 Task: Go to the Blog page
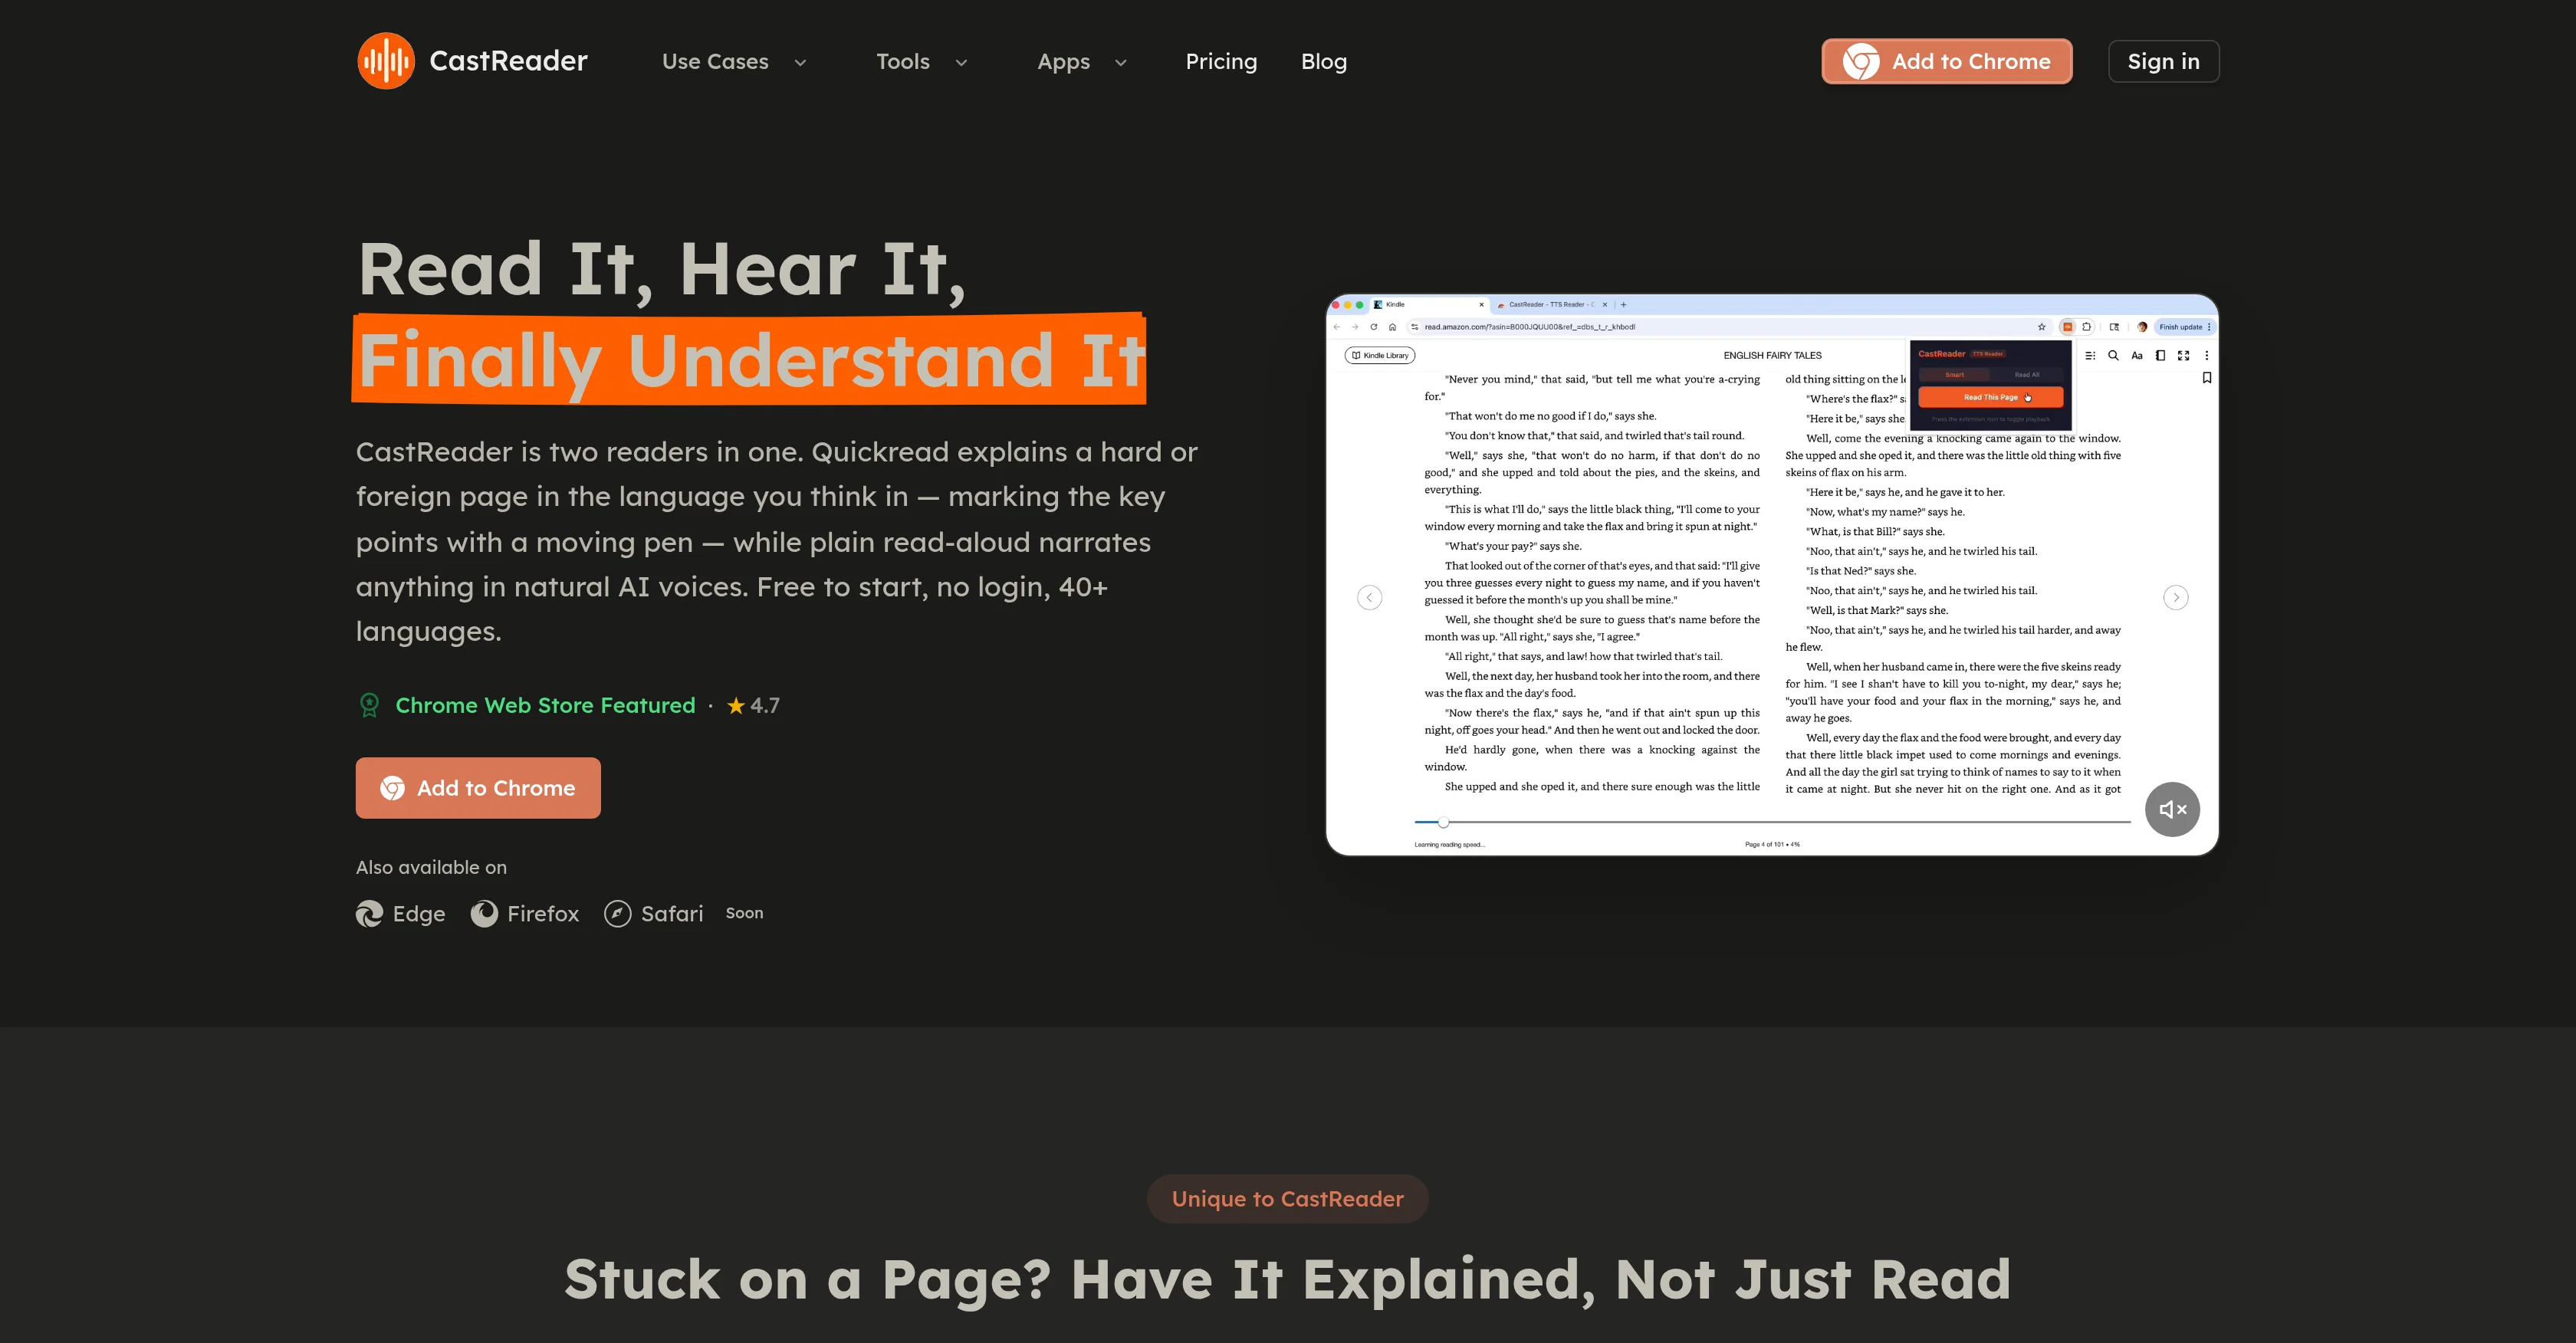(1324, 62)
